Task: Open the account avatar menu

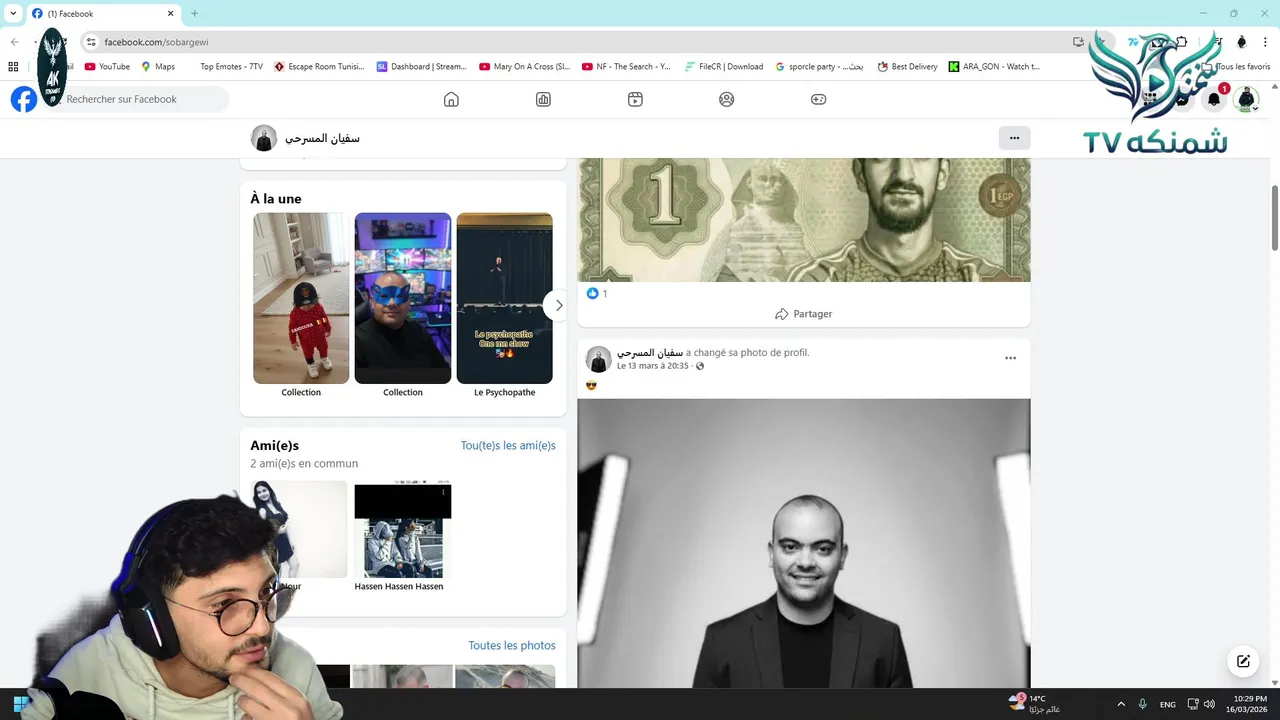Action: [1246, 99]
